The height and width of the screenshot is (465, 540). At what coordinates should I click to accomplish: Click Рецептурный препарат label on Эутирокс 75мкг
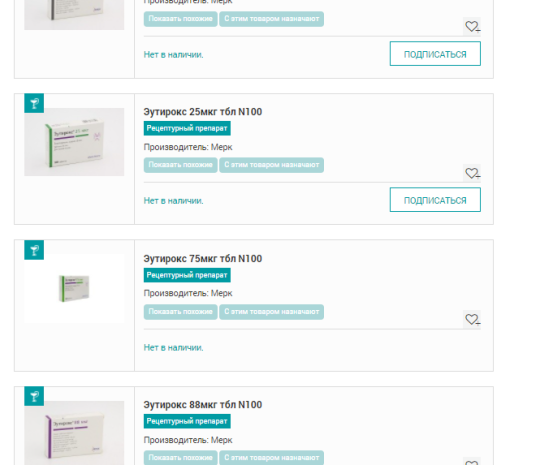(x=187, y=275)
